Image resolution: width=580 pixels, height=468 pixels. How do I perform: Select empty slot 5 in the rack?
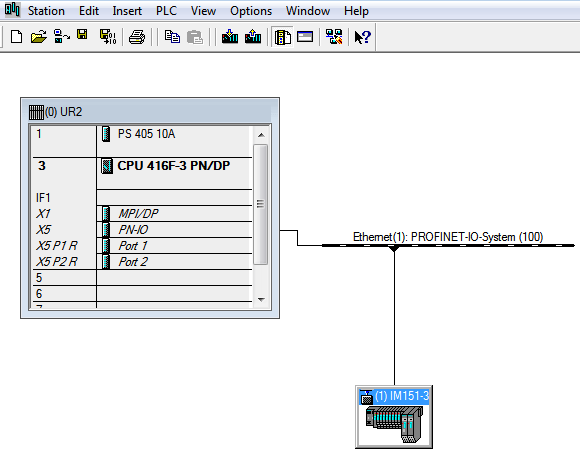(x=142, y=277)
